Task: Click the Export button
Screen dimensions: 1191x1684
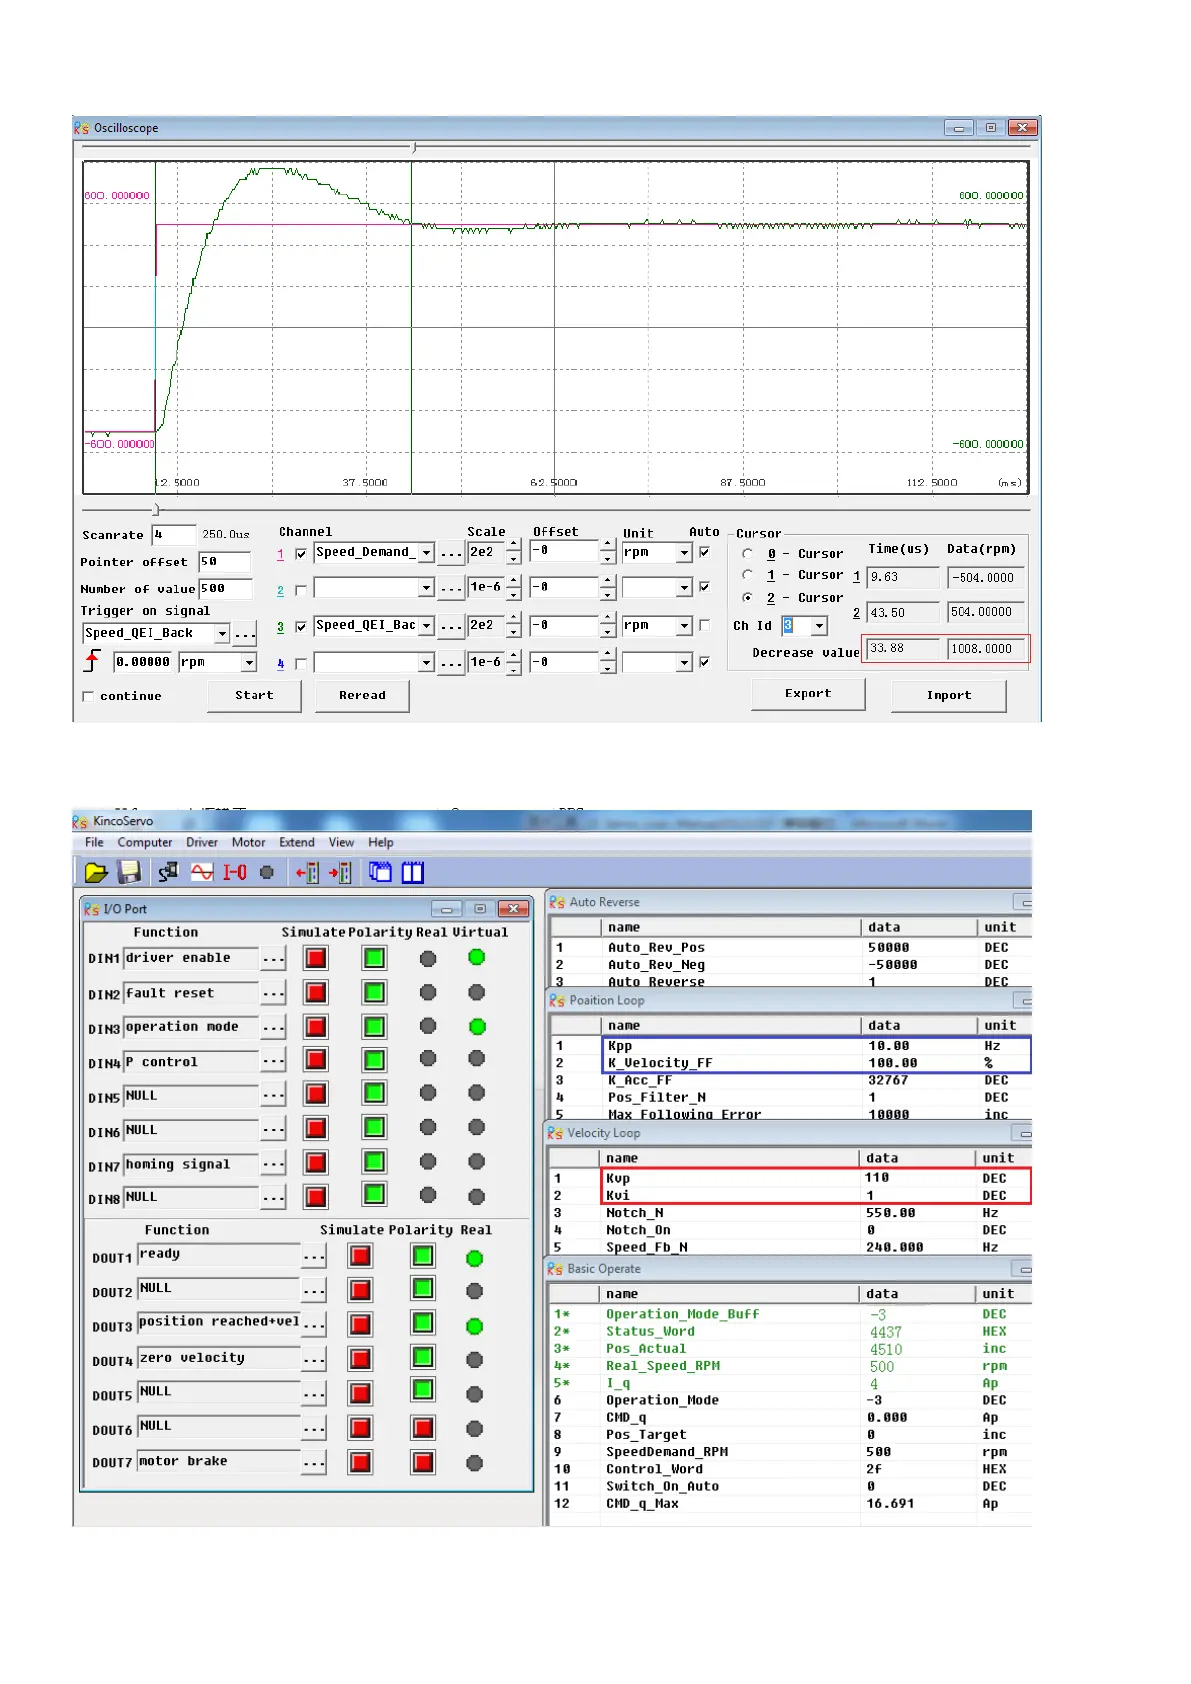Action: click(x=807, y=694)
